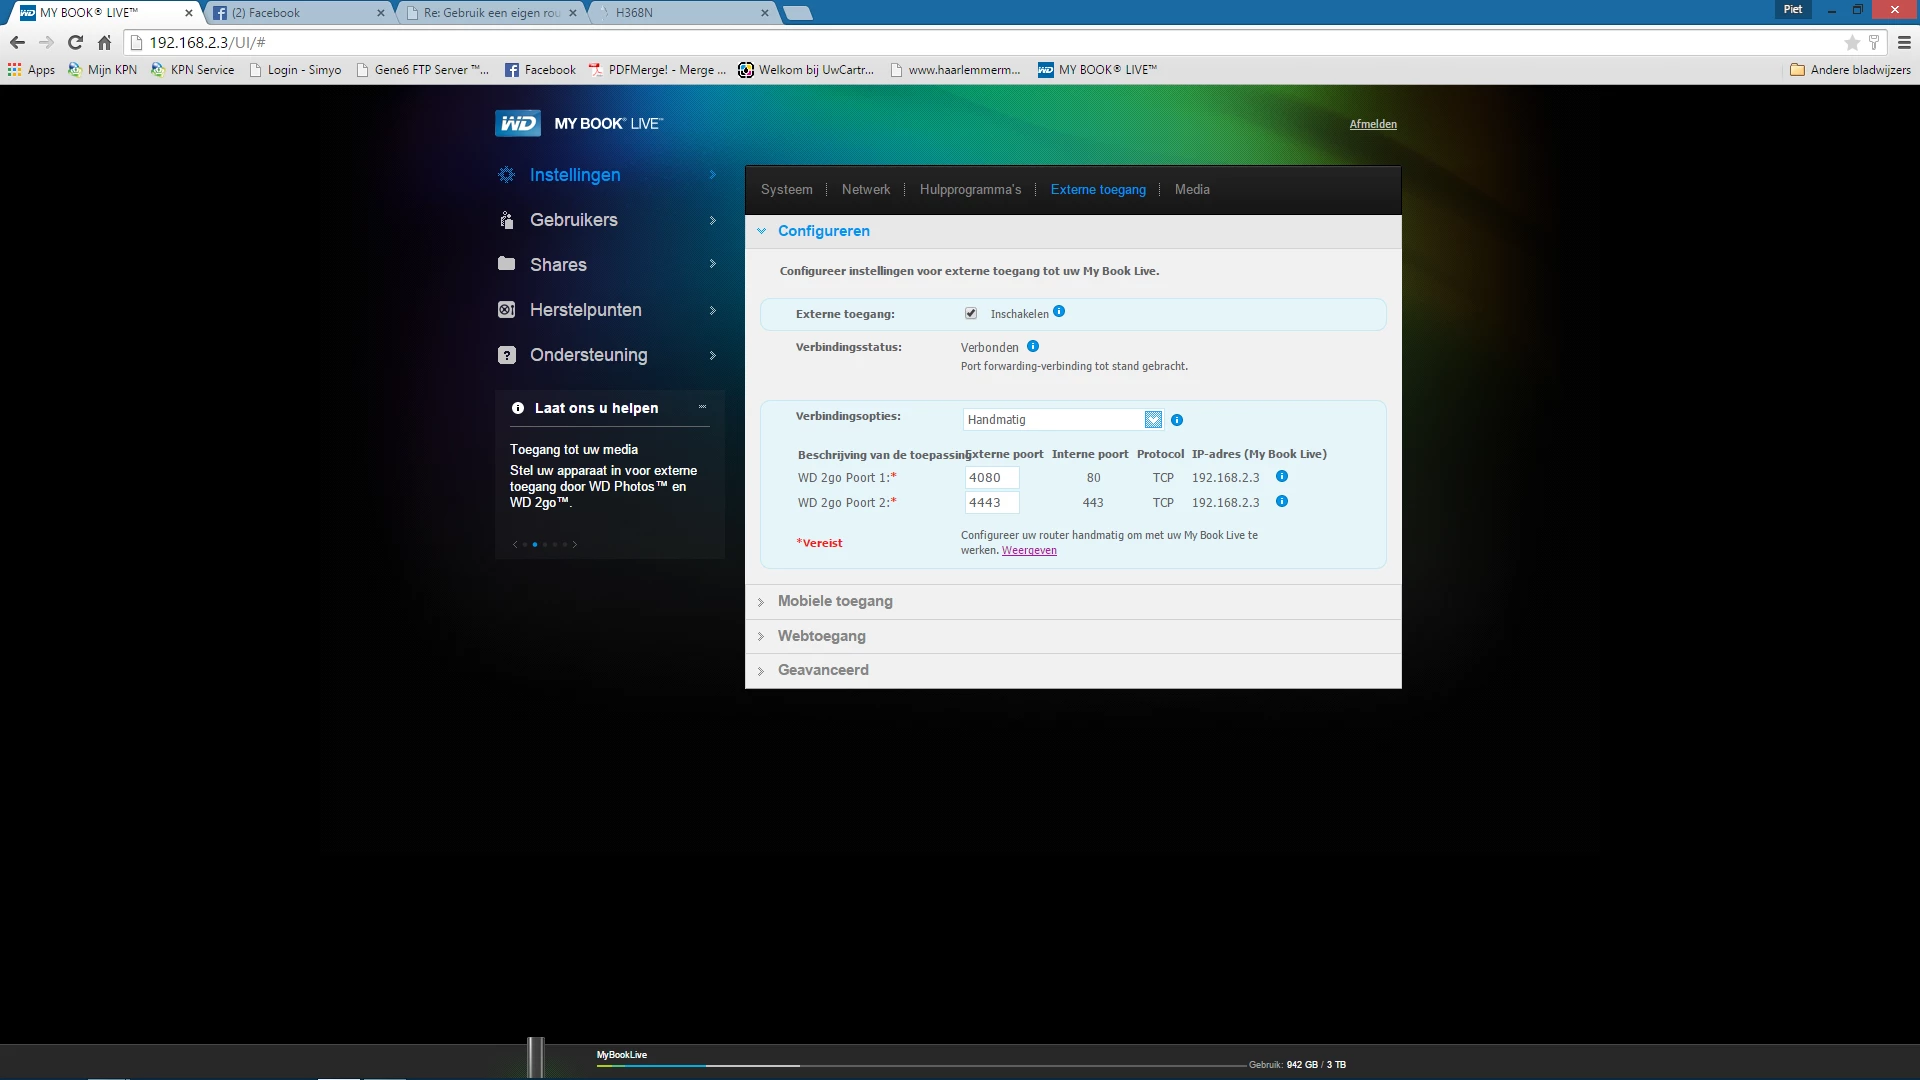The image size is (1920, 1080).
Task: Expand the Mobiele toegang section
Action: click(x=835, y=601)
